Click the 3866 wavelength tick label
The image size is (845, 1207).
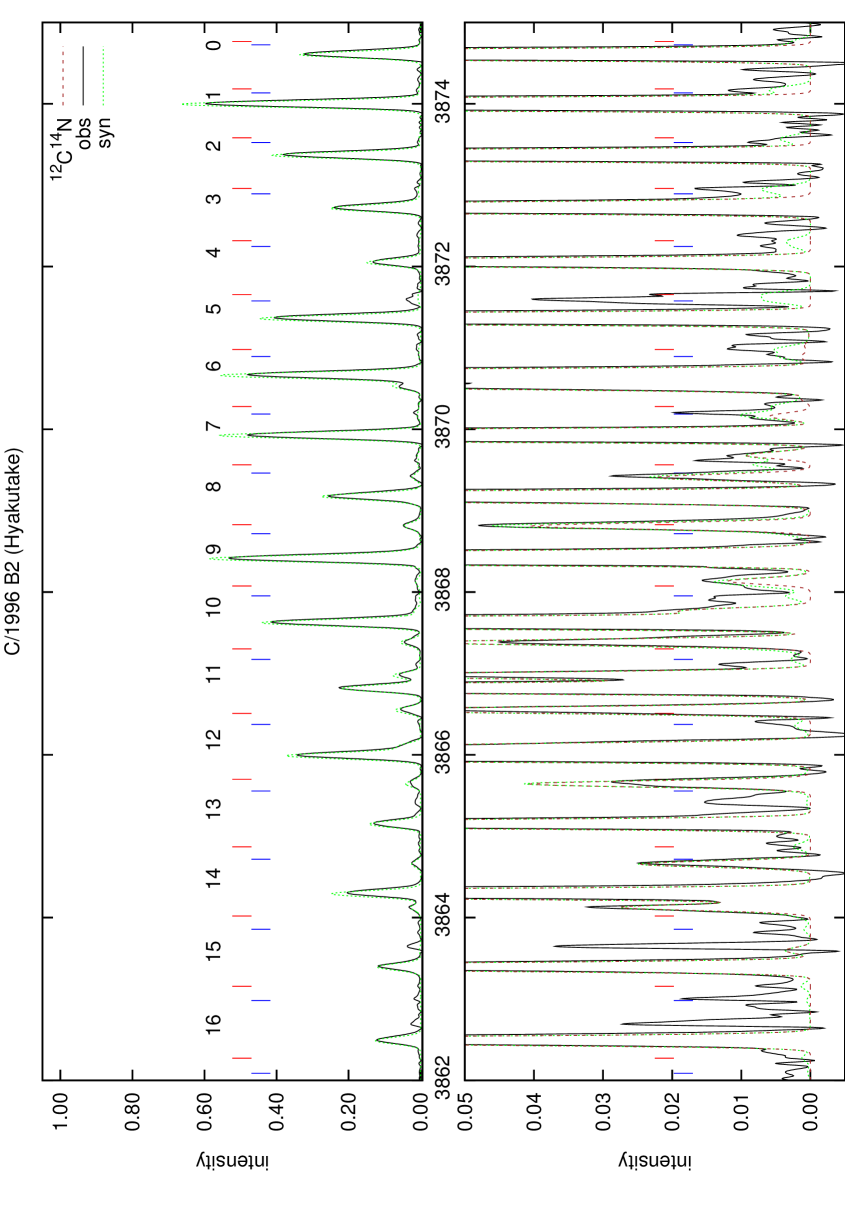pyautogui.click(x=444, y=754)
